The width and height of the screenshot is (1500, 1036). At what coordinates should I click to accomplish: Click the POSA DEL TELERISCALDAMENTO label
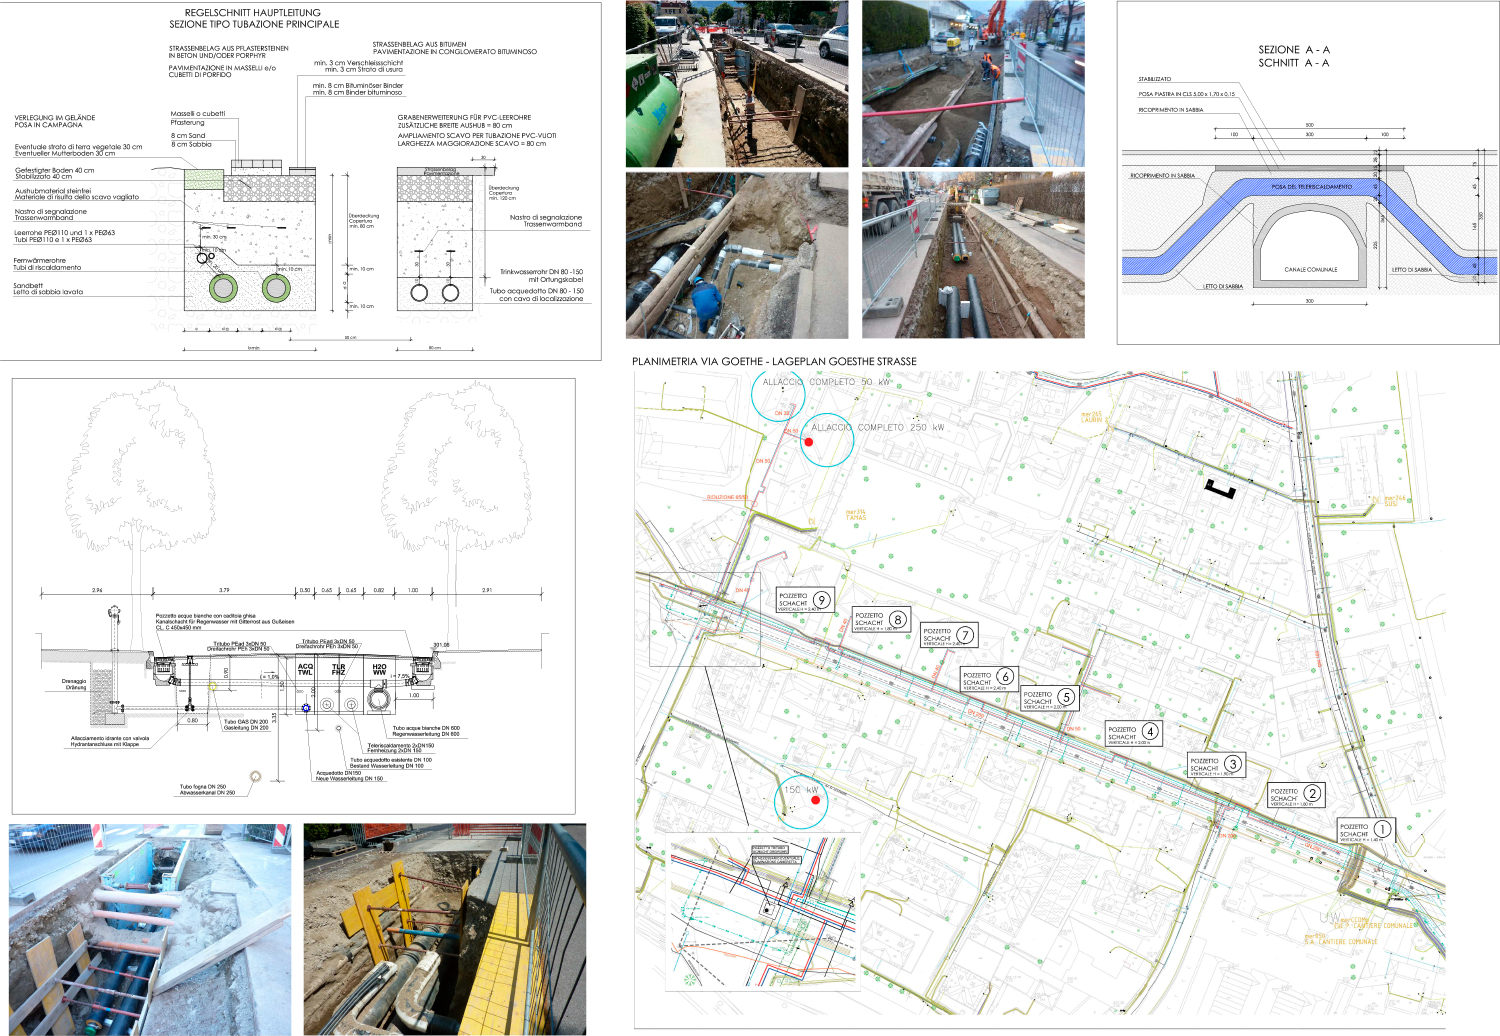(1311, 187)
